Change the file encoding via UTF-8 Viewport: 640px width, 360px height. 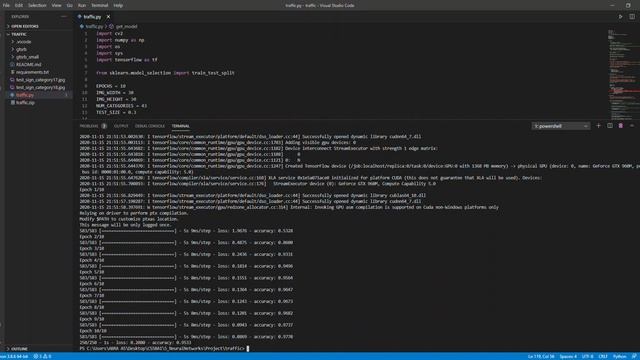coord(587,356)
